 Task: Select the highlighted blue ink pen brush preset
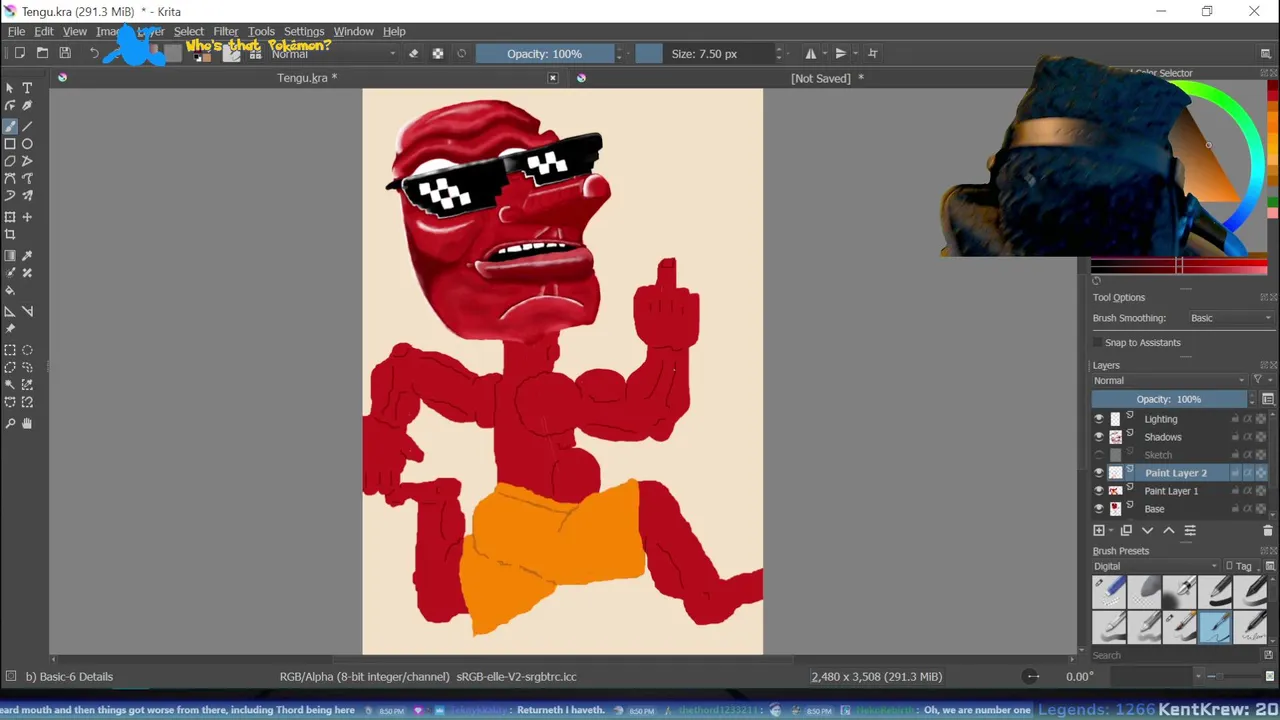click(x=1215, y=627)
